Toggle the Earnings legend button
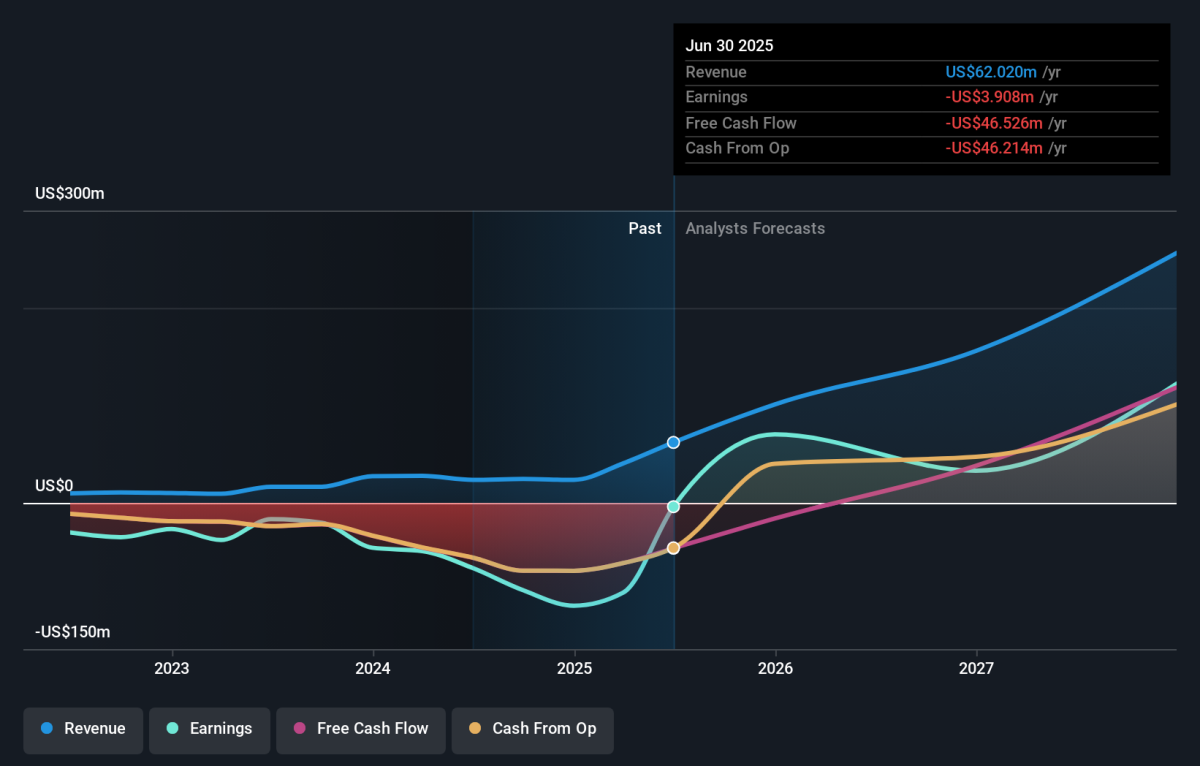The width and height of the screenshot is (1200, 766). [209, 729]
